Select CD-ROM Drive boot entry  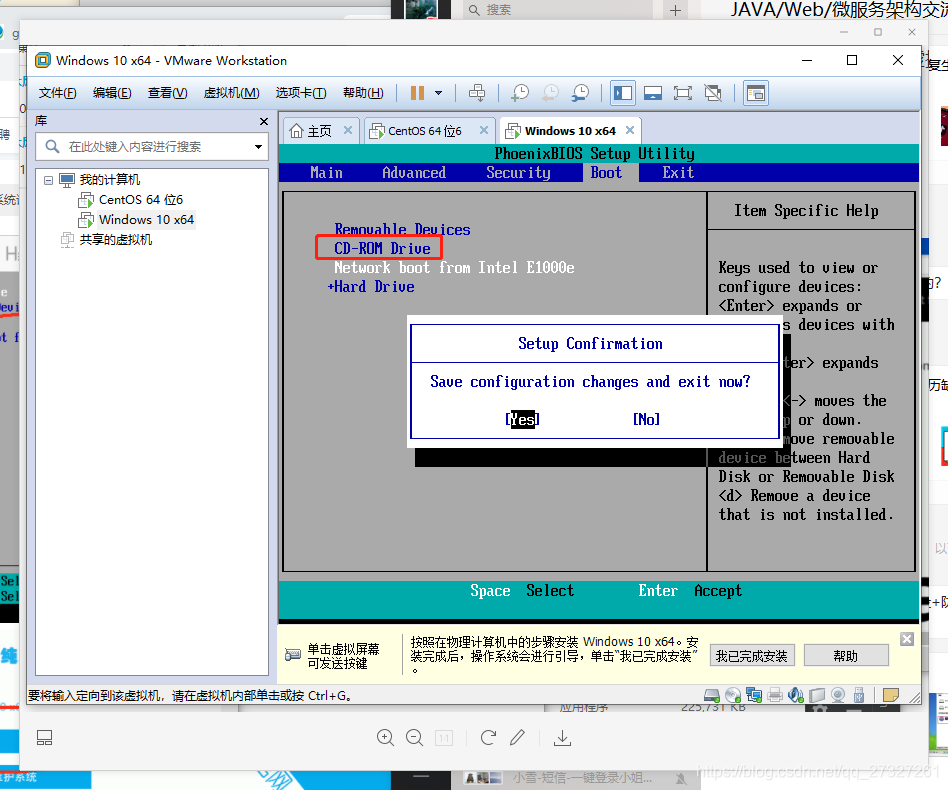382,248
